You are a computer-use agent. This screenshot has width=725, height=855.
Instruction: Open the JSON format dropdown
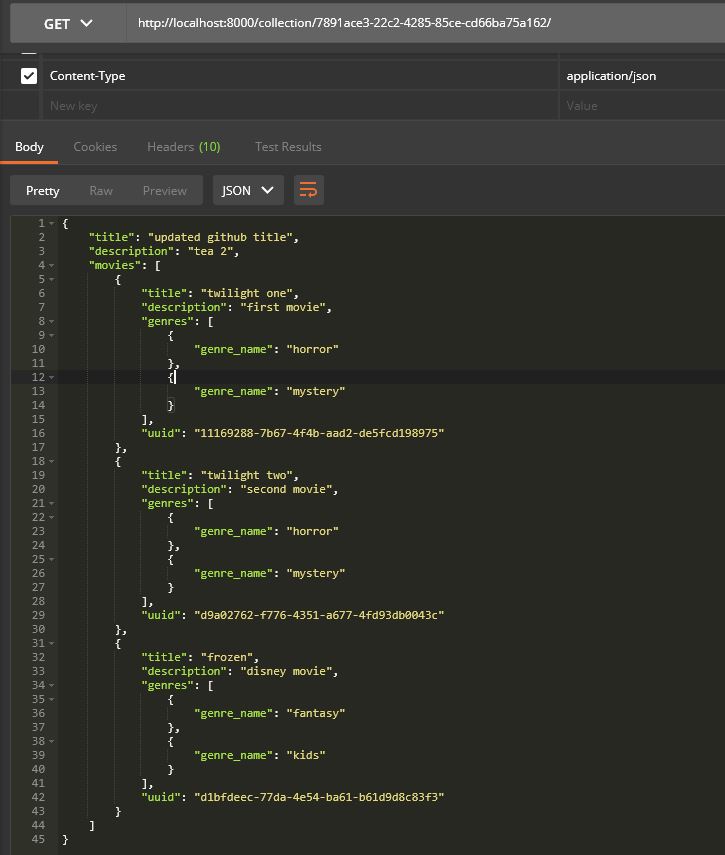(248, 190)
